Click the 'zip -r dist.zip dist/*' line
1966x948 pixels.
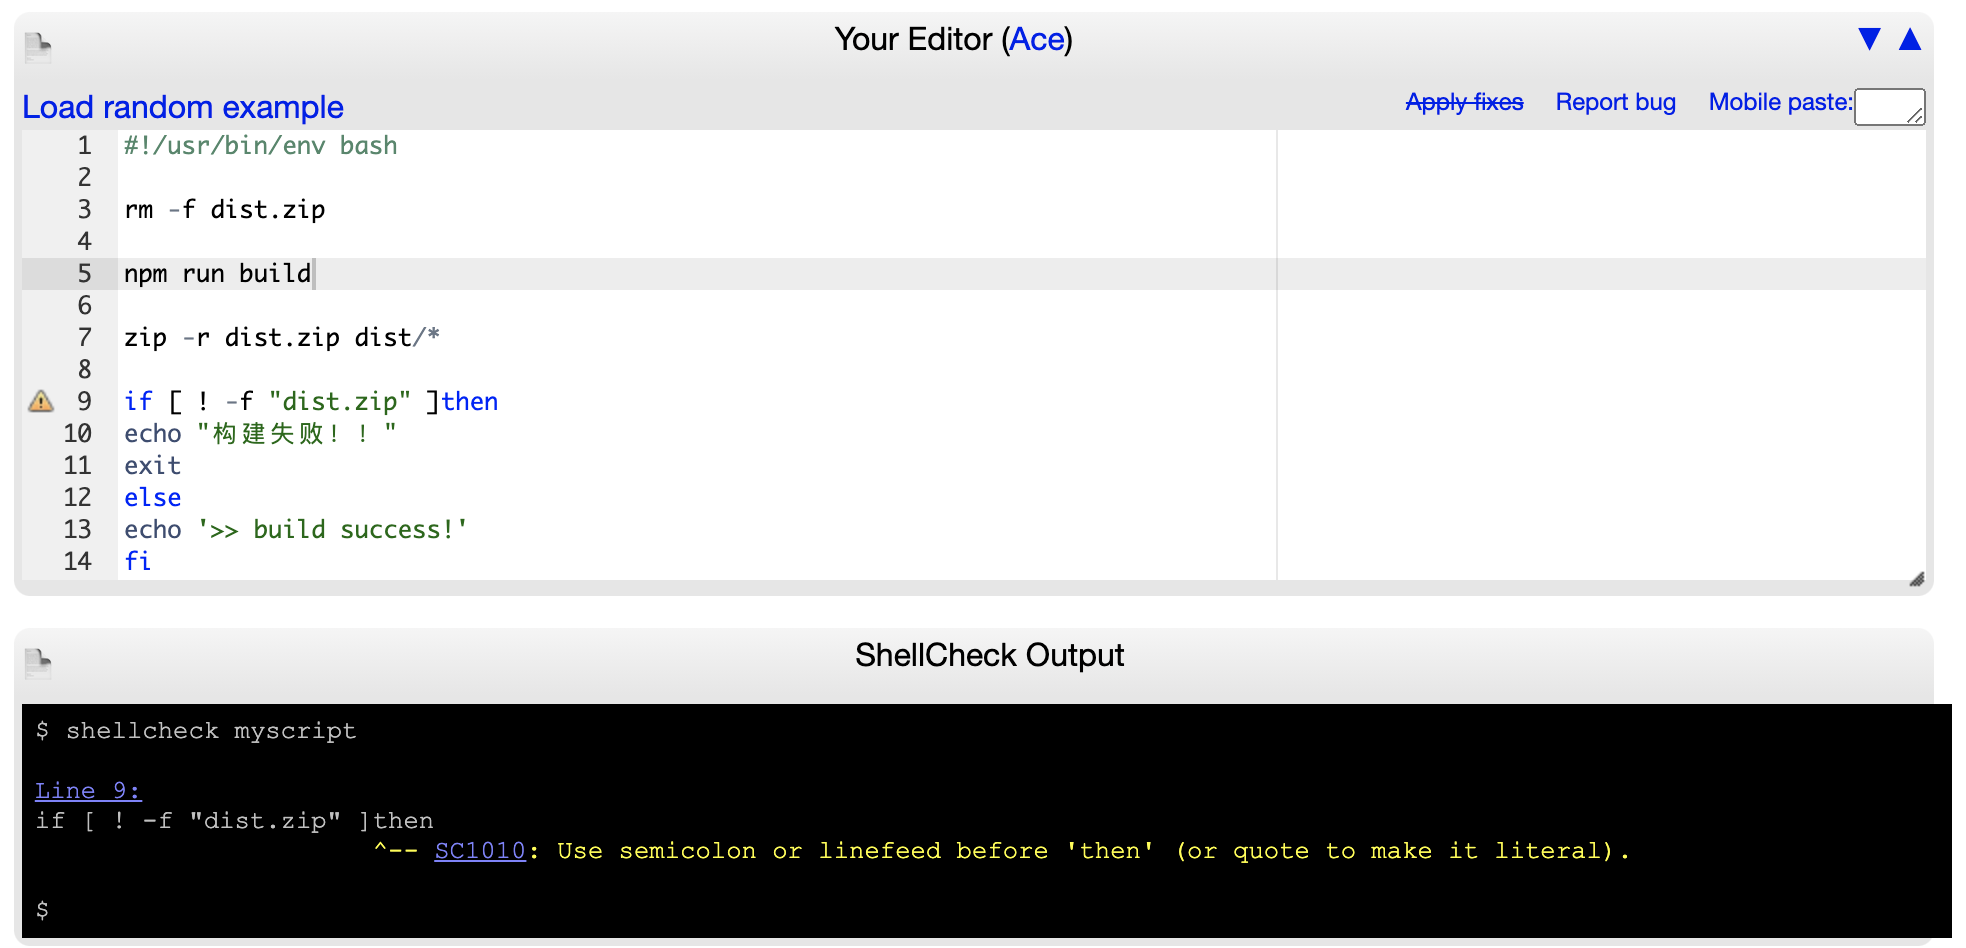(x=282, y=338)
